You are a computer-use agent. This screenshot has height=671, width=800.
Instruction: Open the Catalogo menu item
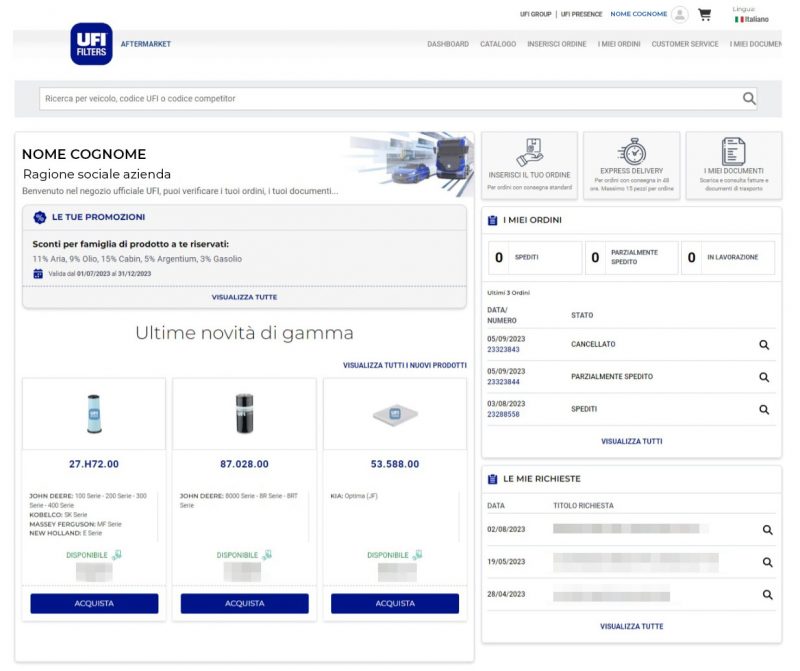498,44
